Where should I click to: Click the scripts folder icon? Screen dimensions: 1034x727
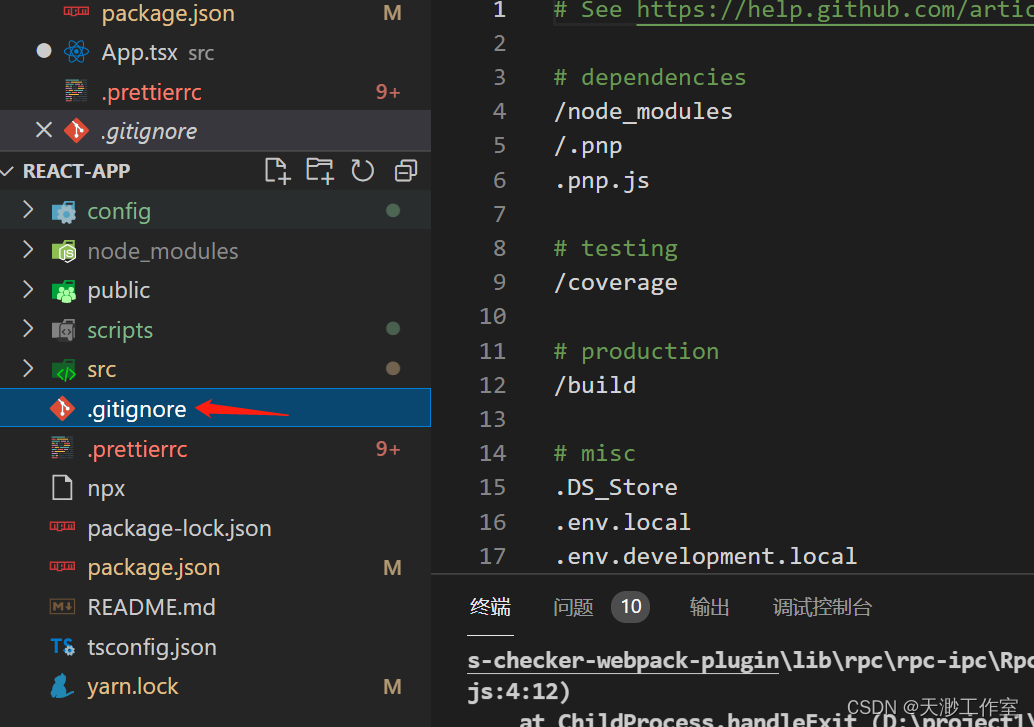tap(64, 330)
